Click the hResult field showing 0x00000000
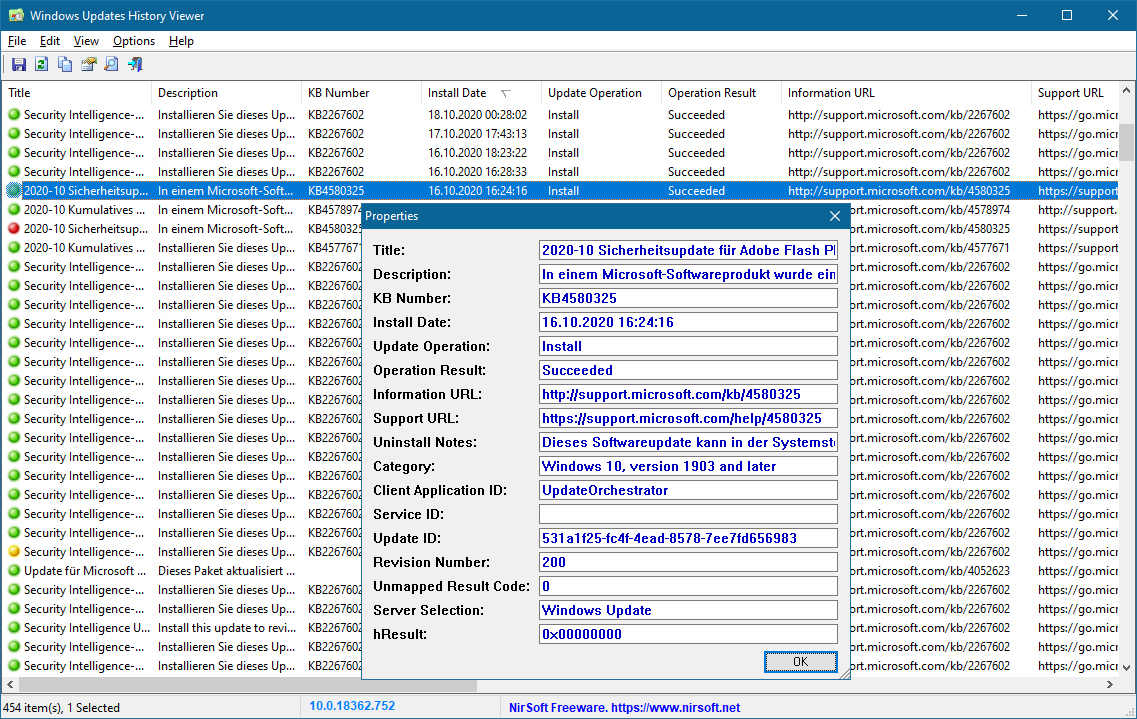 tap(688, 633)
